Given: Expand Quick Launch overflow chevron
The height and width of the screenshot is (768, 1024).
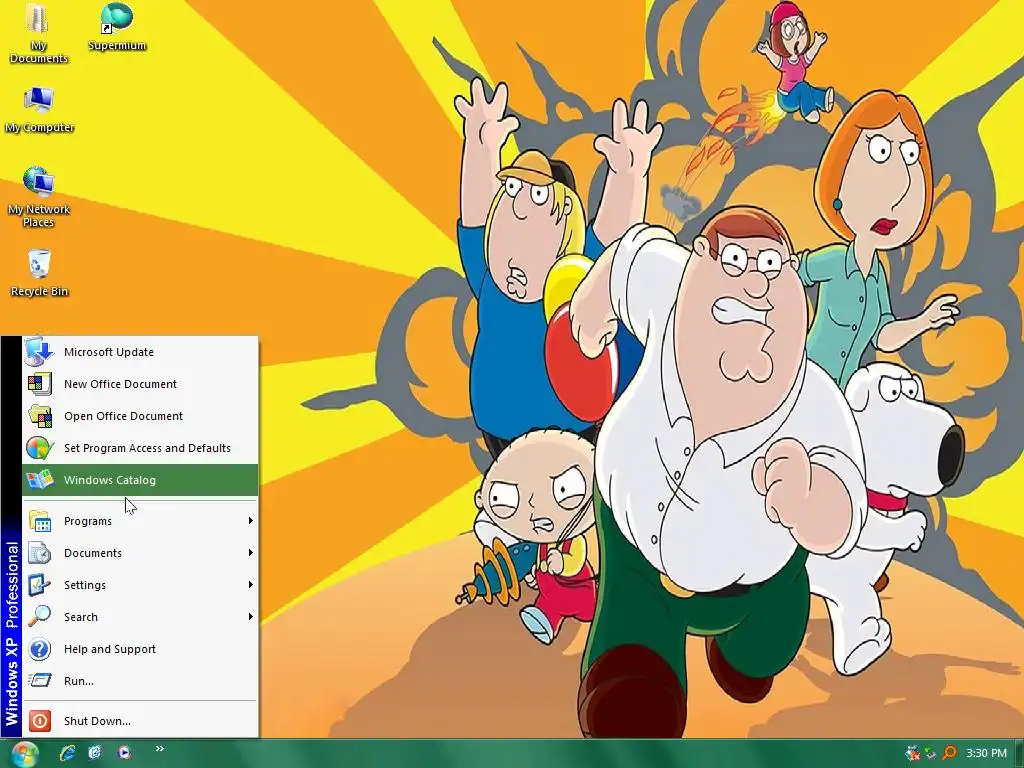Looking at the screenshot, I should [159, 749].
